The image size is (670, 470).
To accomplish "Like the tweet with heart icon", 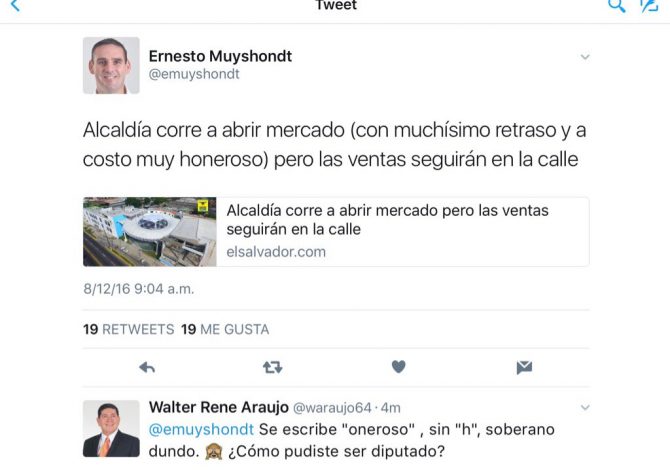I will point(398,367).
